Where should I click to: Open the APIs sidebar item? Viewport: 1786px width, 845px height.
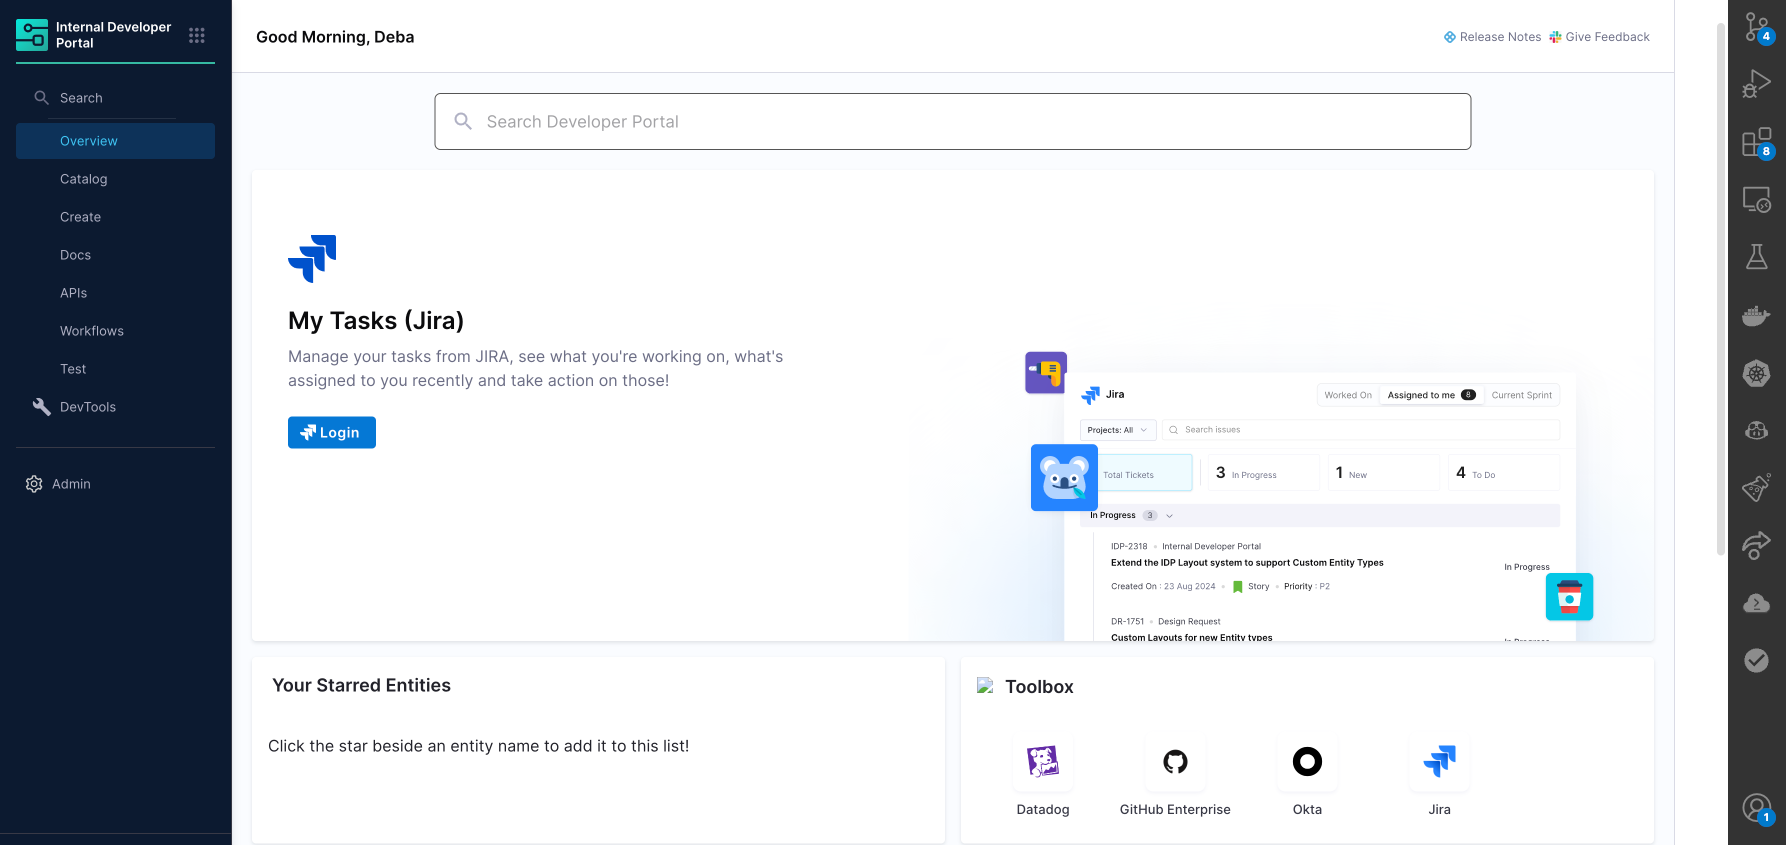pyautogui.click(x=74, y=293)
